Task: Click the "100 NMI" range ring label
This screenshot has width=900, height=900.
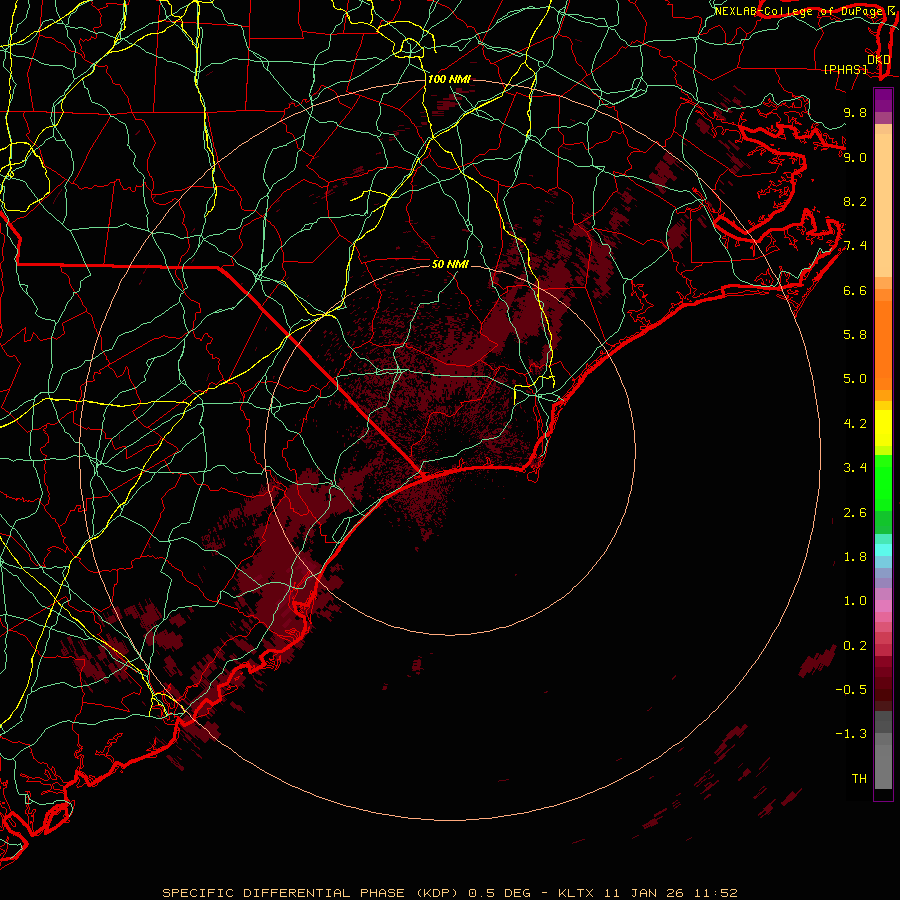Action: [x=449, y=79]
